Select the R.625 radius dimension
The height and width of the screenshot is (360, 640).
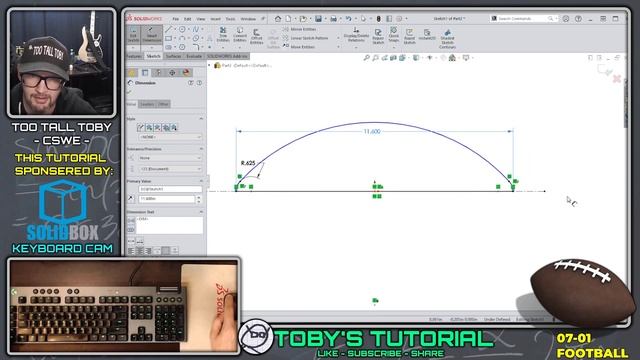pos(248,163)
